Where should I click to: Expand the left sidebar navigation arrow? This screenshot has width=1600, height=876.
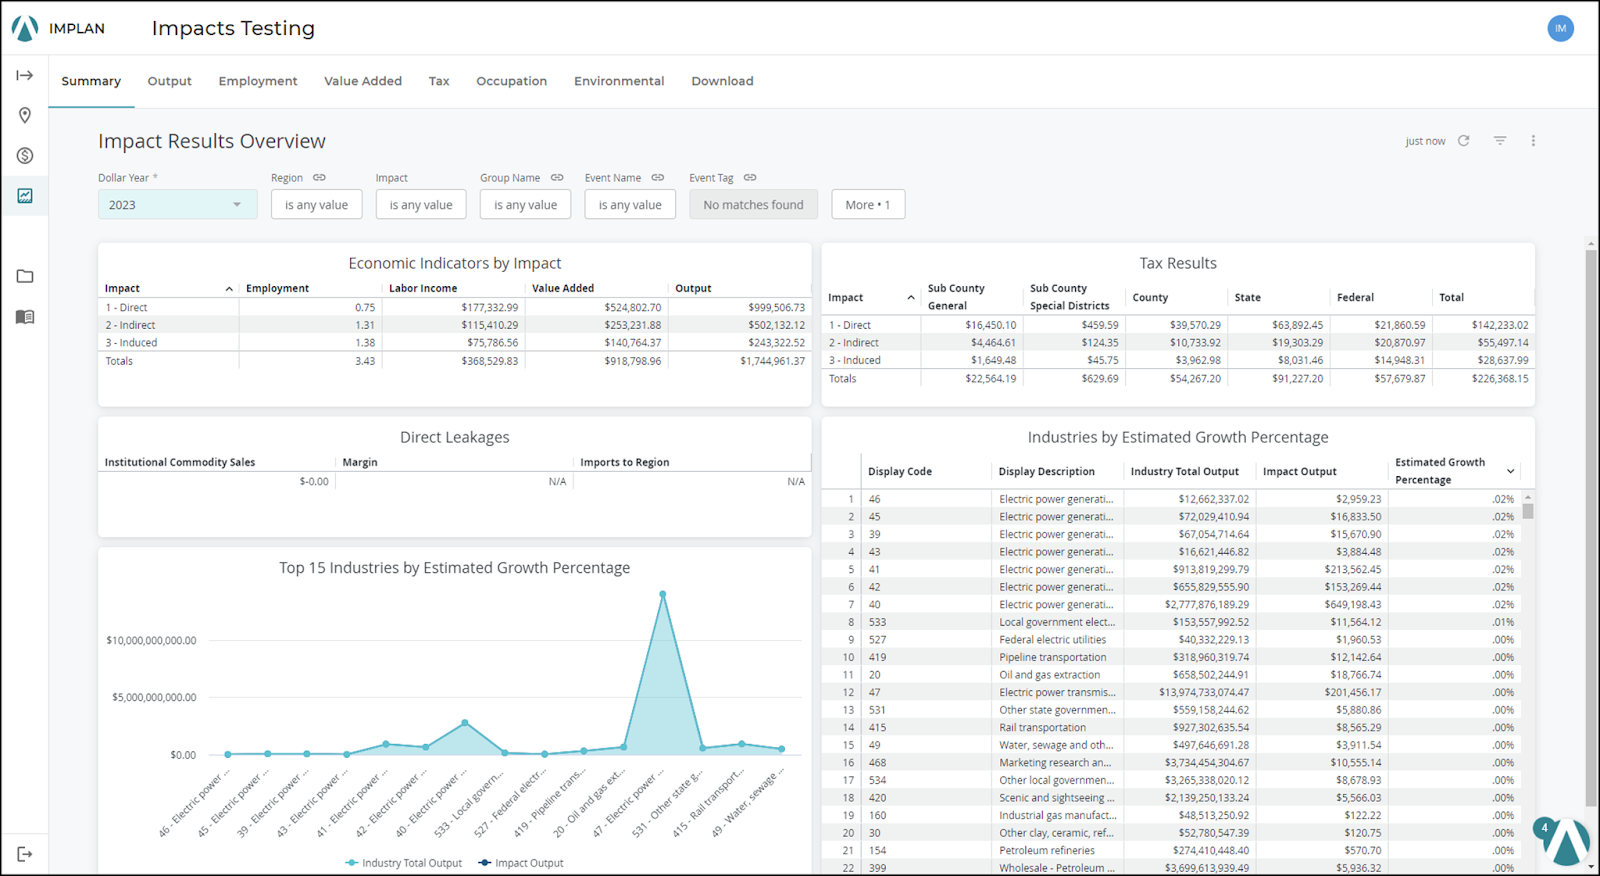[25, 76]
